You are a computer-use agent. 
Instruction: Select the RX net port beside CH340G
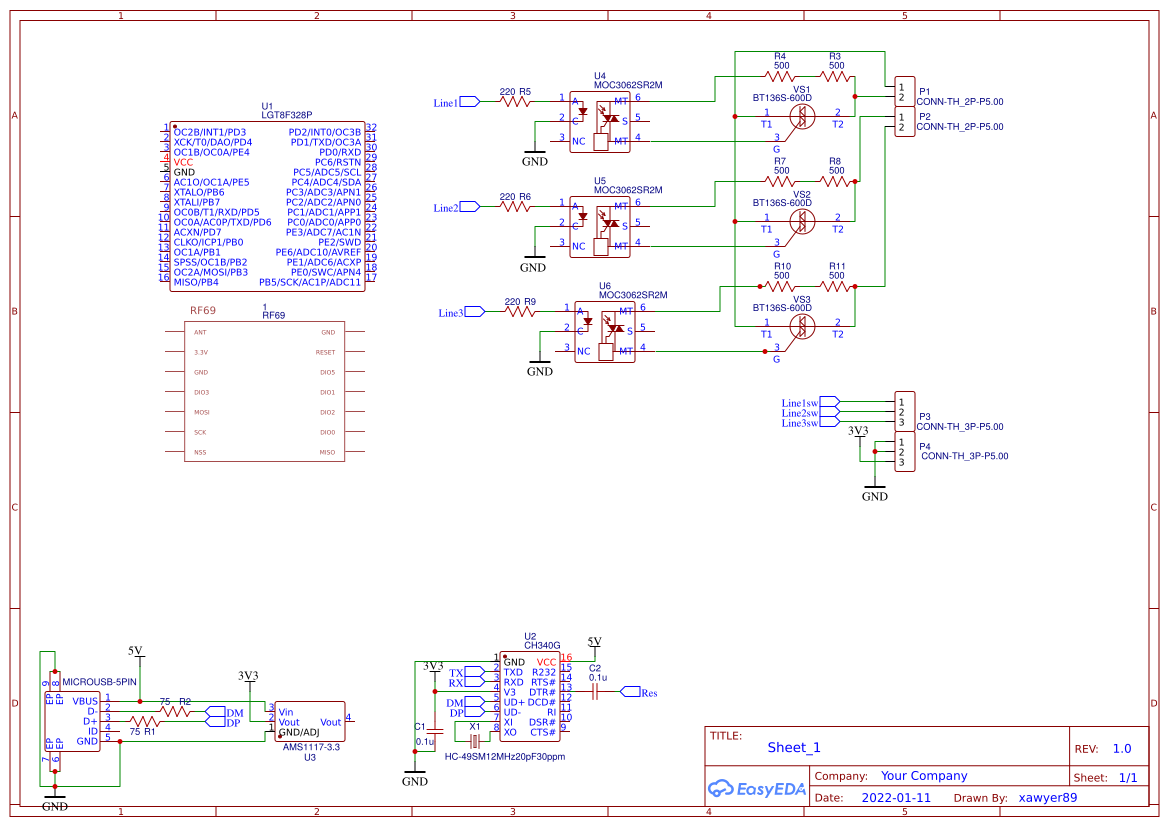click(x=474, y=682)
